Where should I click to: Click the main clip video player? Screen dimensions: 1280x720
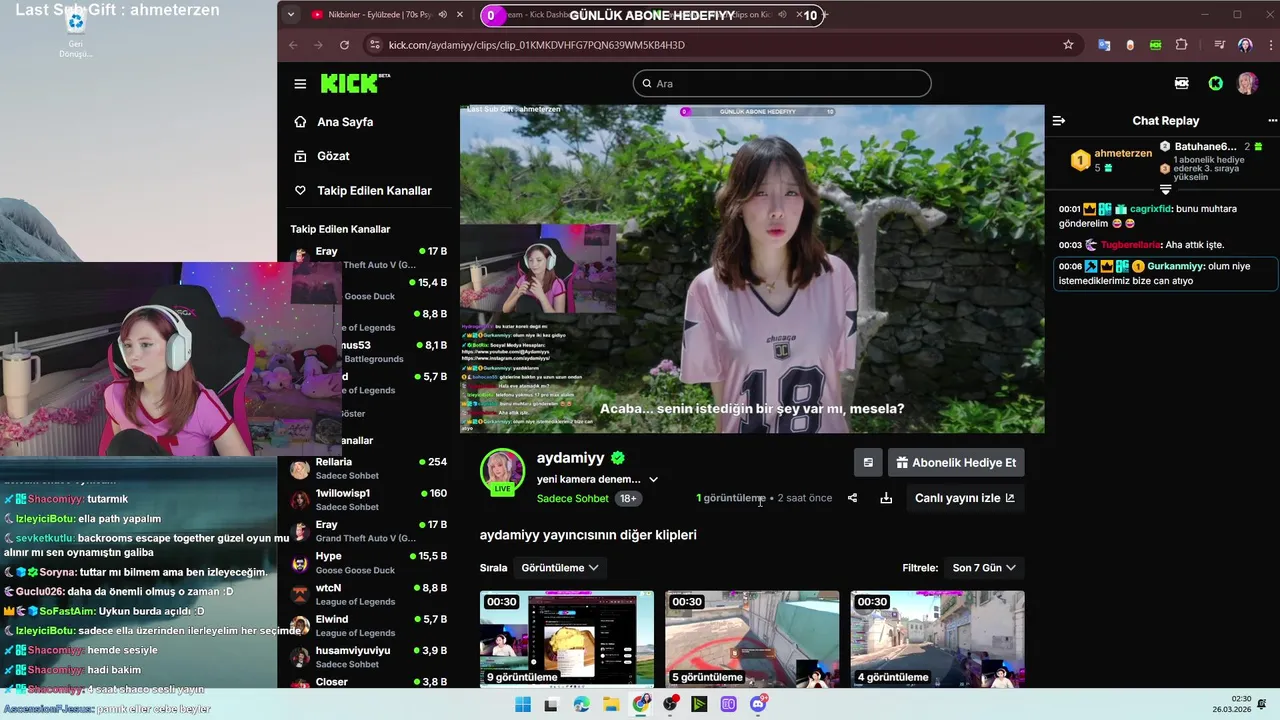point(752,269)
